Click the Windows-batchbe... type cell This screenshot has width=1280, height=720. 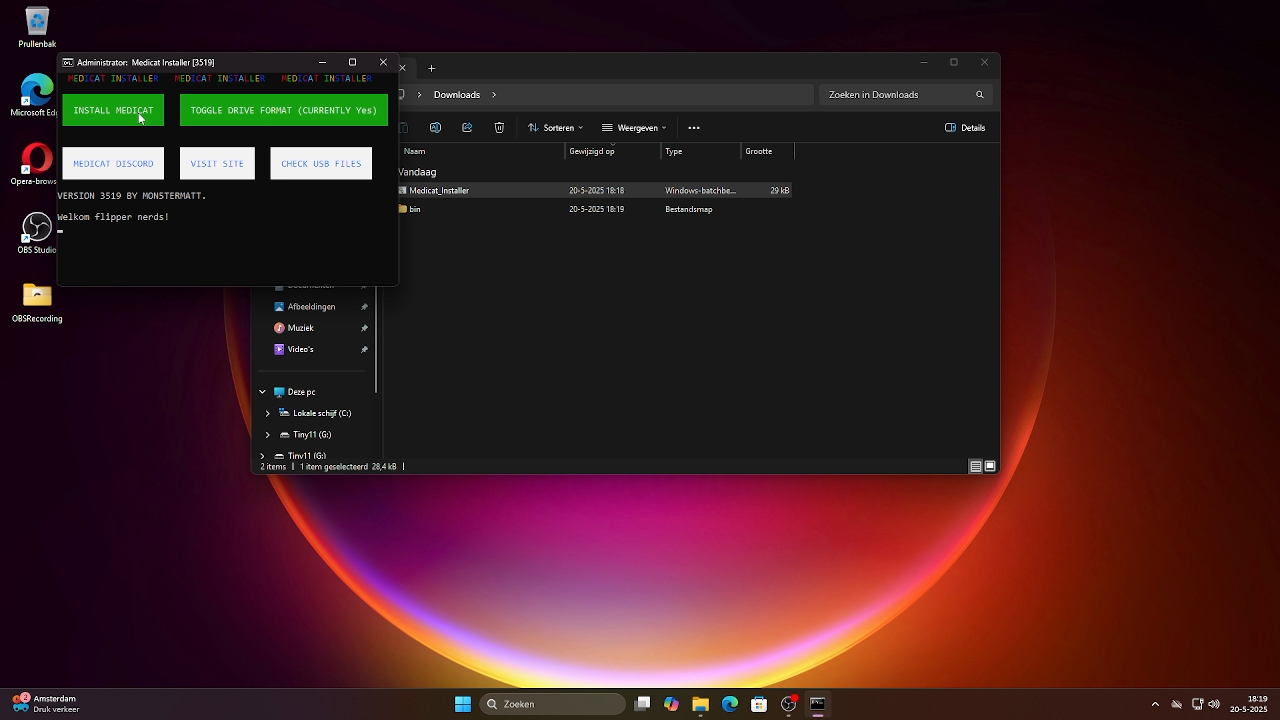pyautogui.click(x=701, y=190)
